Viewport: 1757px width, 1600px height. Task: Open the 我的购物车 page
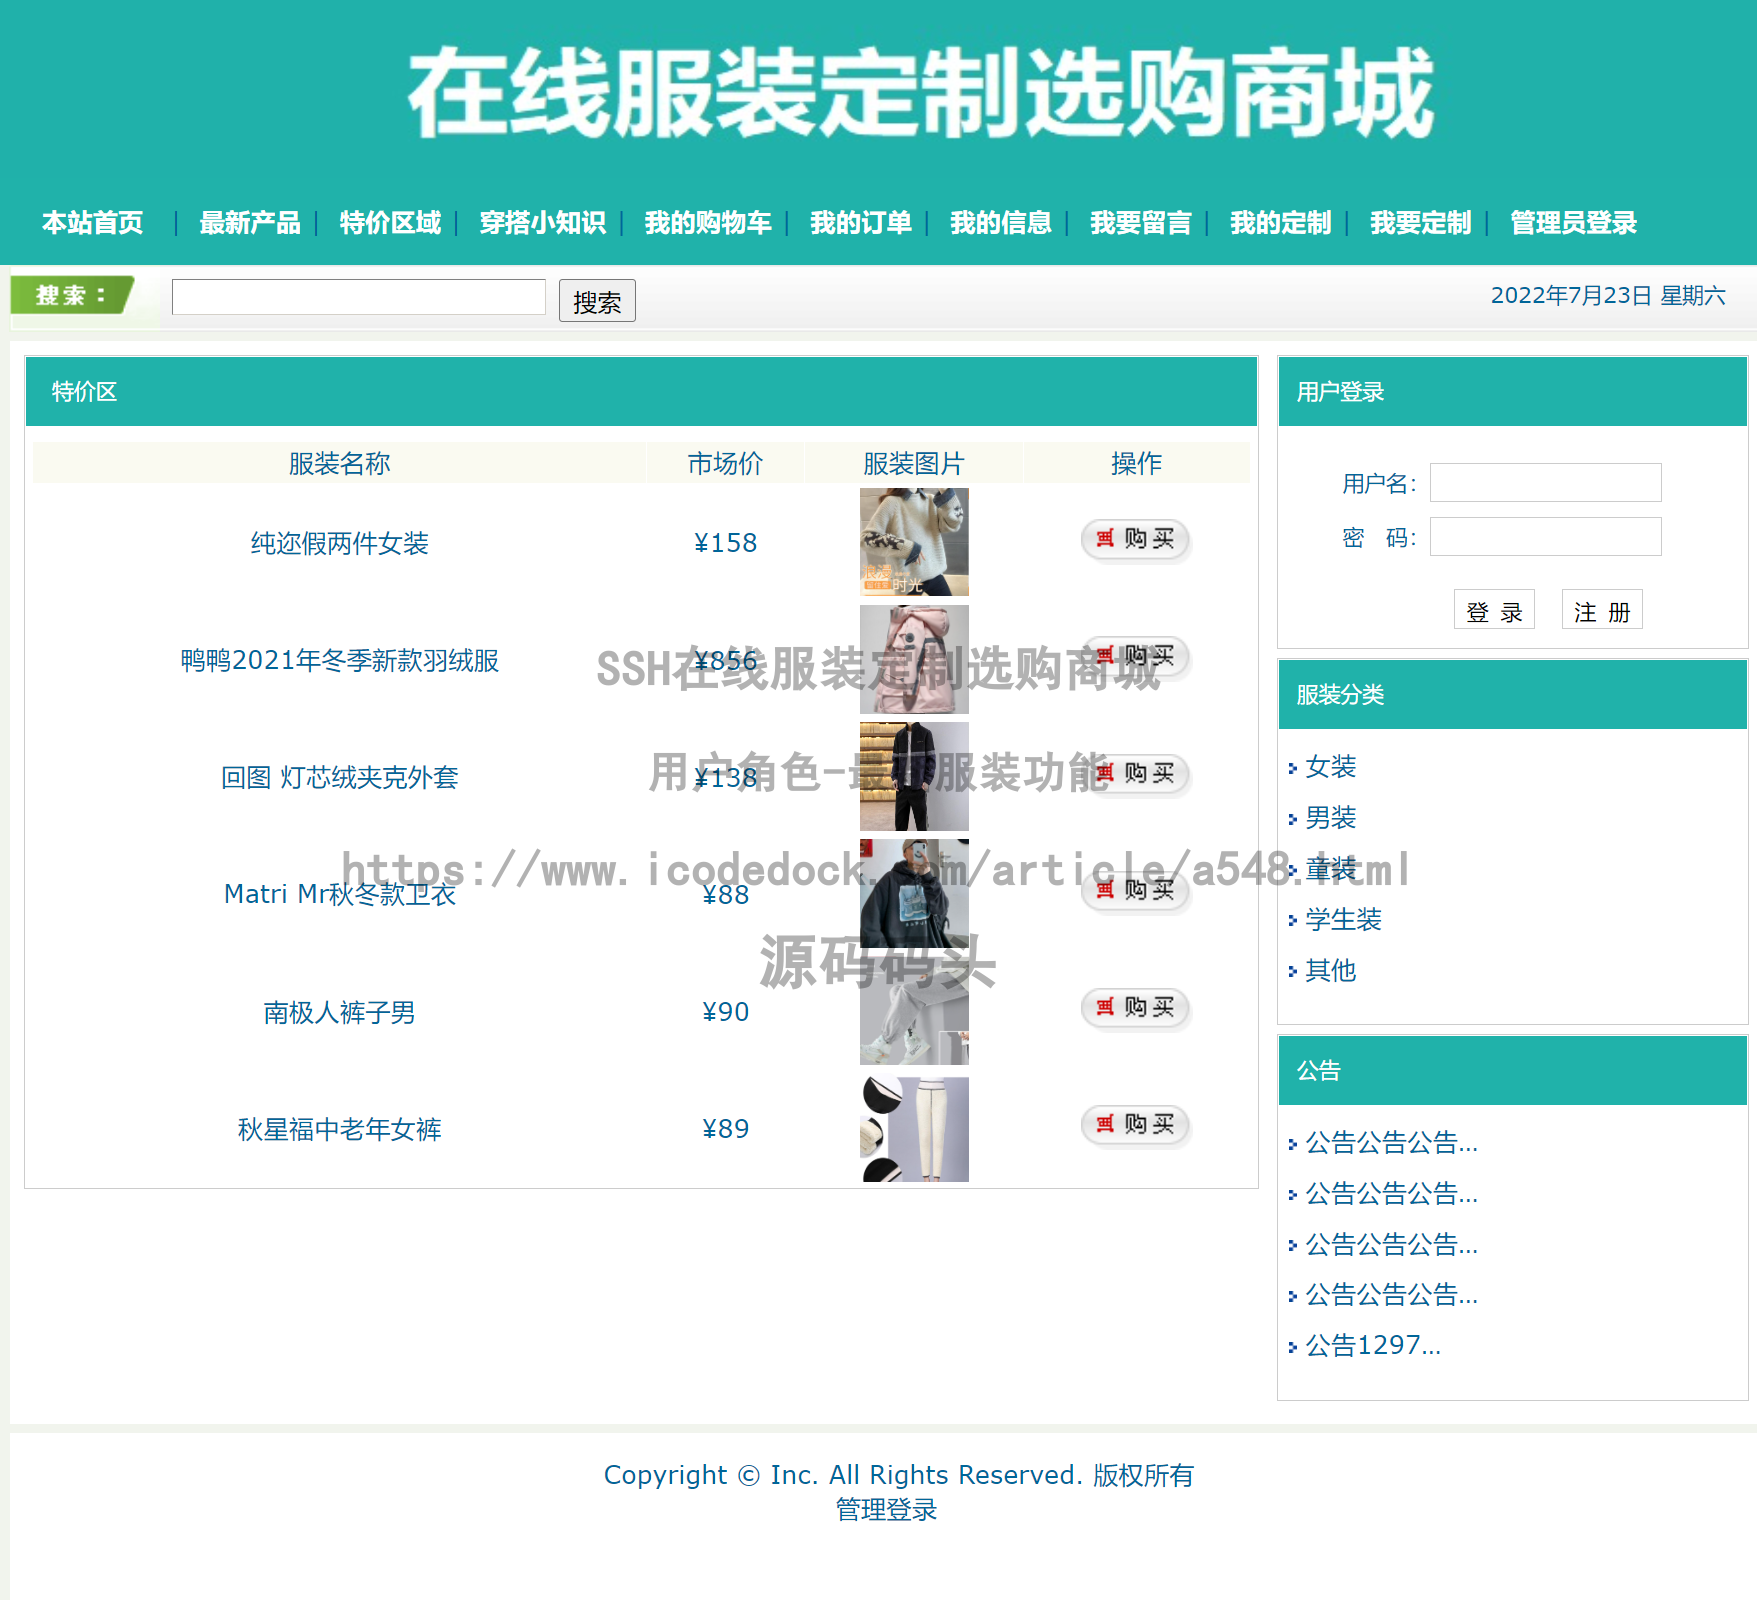click(x=709, y=223)
